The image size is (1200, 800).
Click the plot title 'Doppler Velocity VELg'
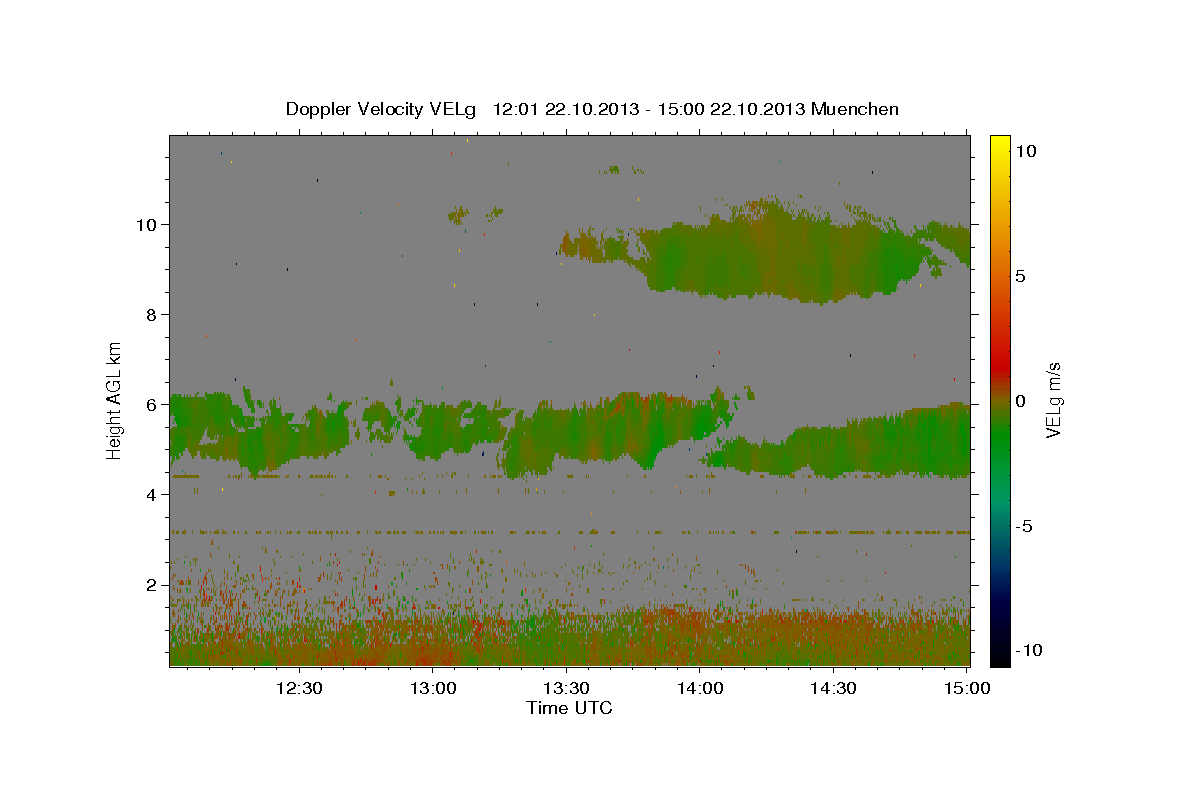coord(382,109)
